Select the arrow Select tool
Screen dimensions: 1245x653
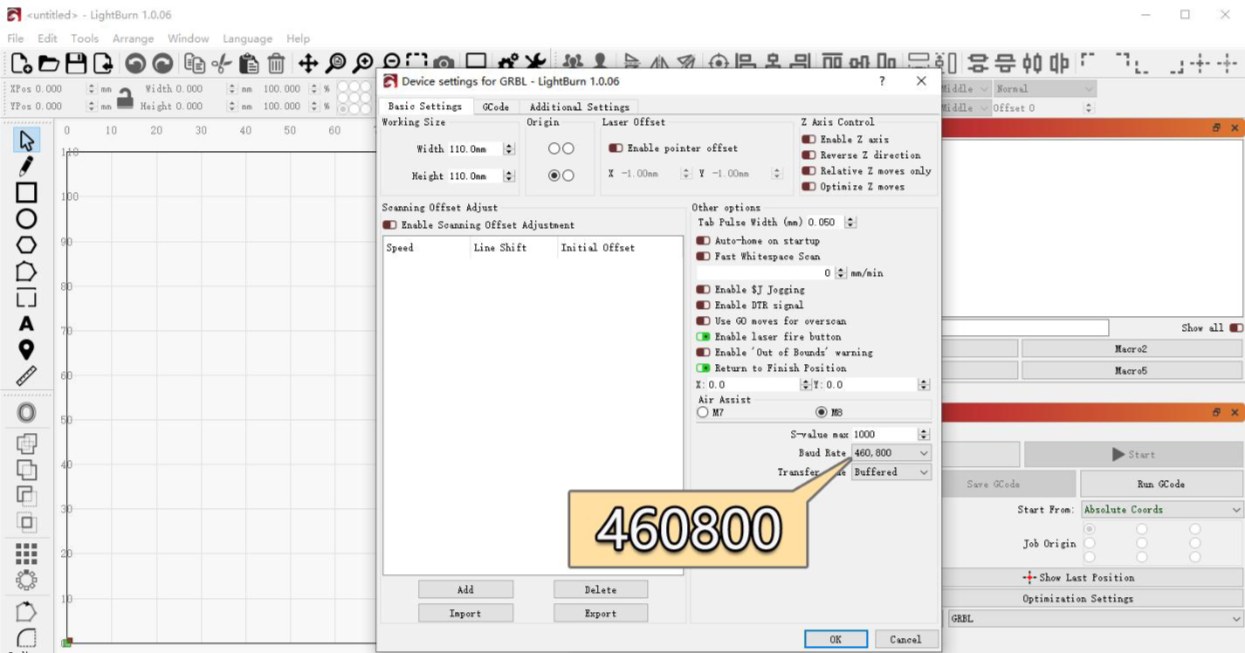[26, 140]
